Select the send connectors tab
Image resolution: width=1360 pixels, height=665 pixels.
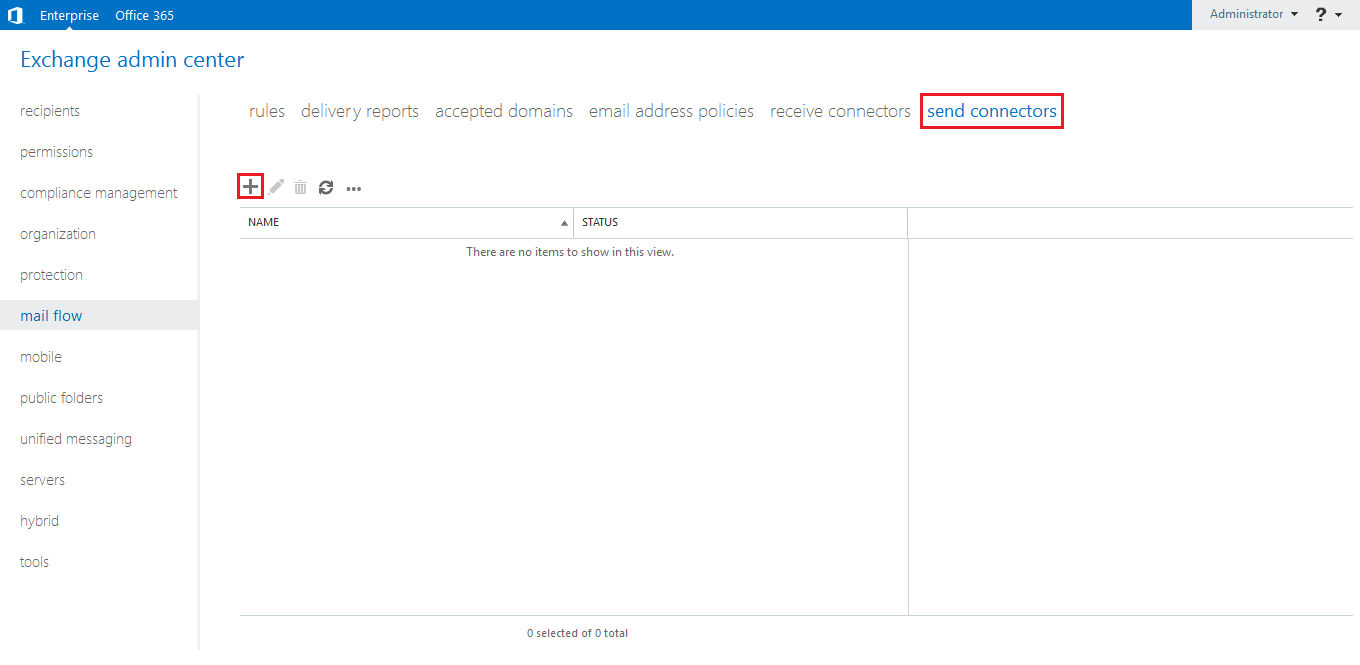point(992,111)
